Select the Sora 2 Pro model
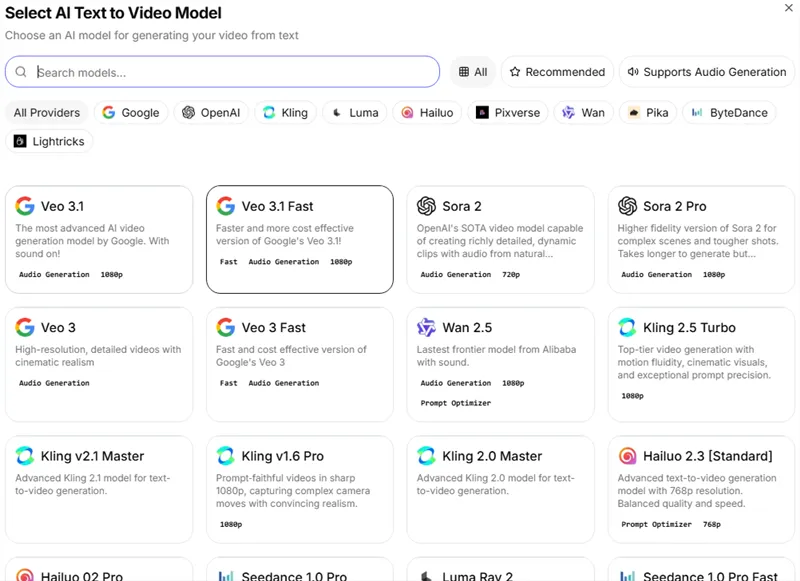800x581 pixels. [x=701, y=237]
